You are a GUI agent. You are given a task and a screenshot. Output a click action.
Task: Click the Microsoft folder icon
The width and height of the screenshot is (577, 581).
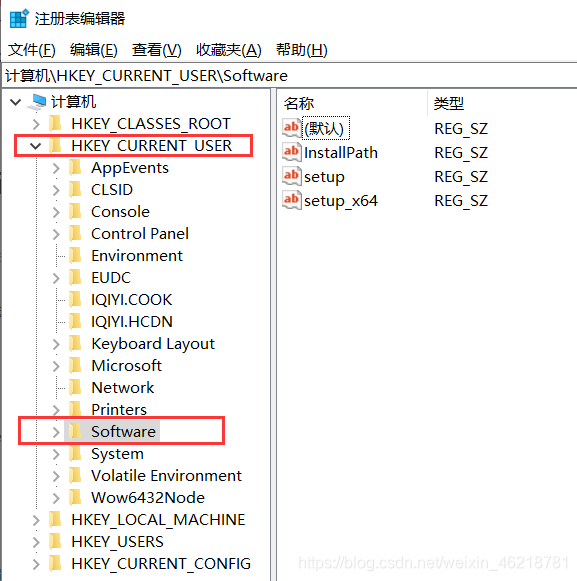[75, 365]
